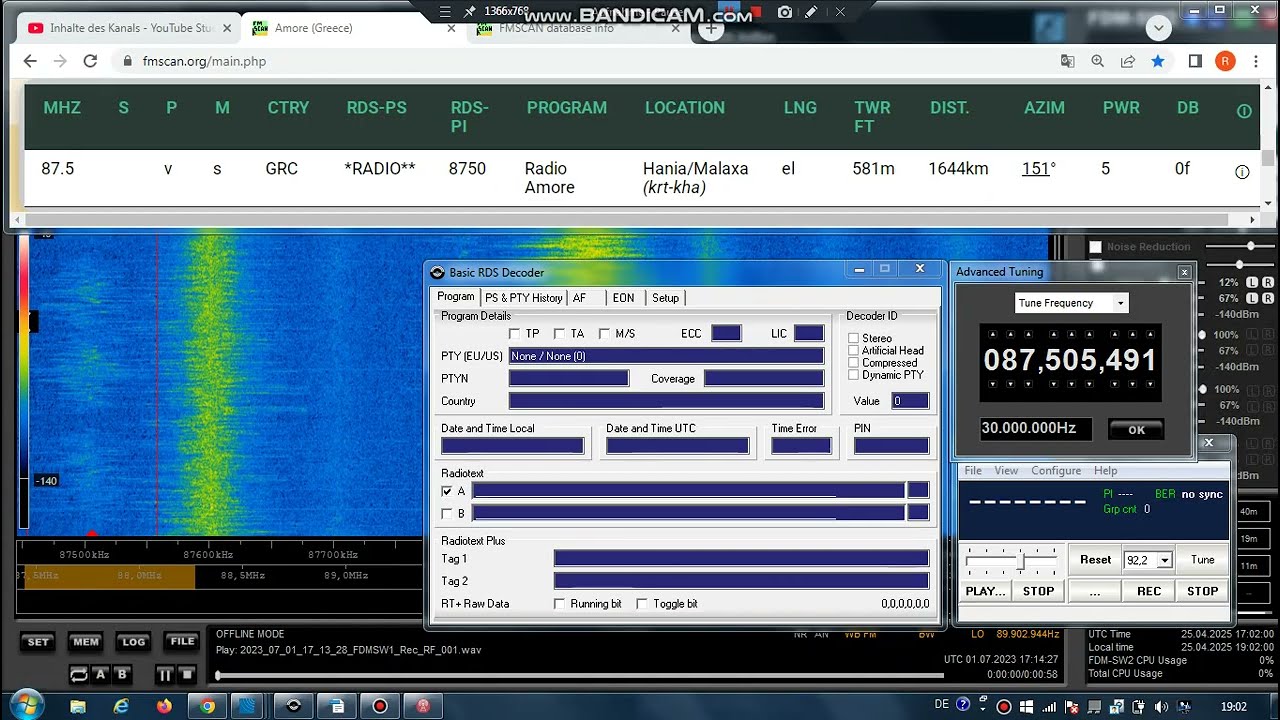Increase the rightmost digit of tune frequency
Screen dimensions: 1280x720
coord(1149,335)
